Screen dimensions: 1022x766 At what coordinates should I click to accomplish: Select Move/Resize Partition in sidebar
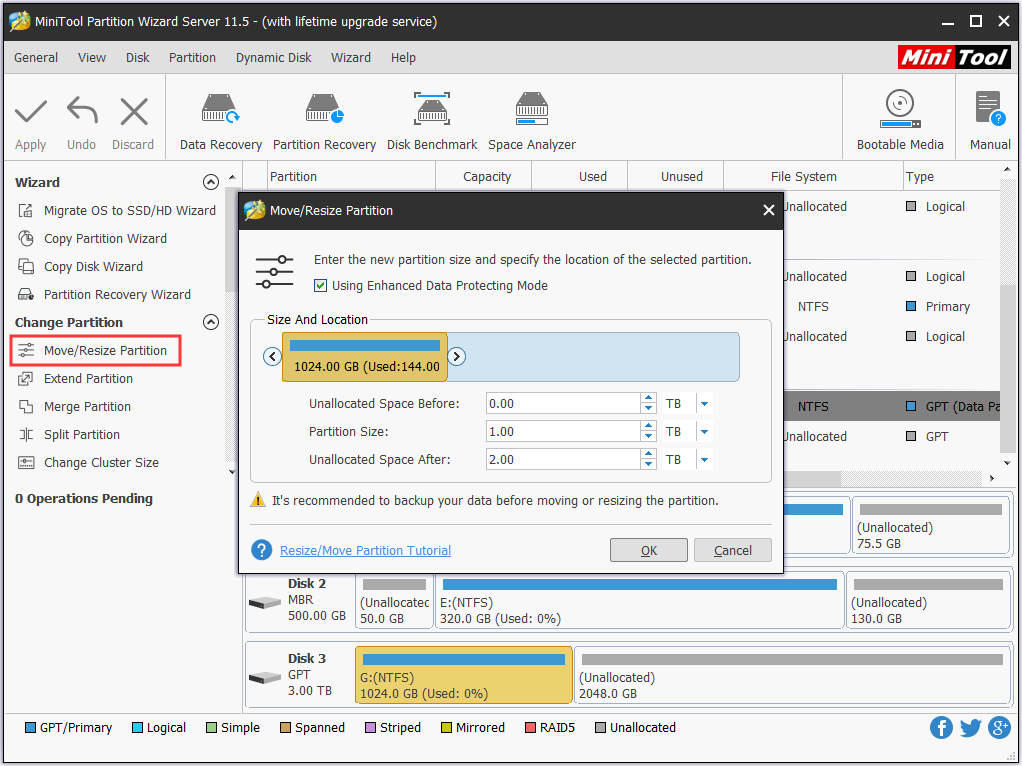tap(95, 351)
